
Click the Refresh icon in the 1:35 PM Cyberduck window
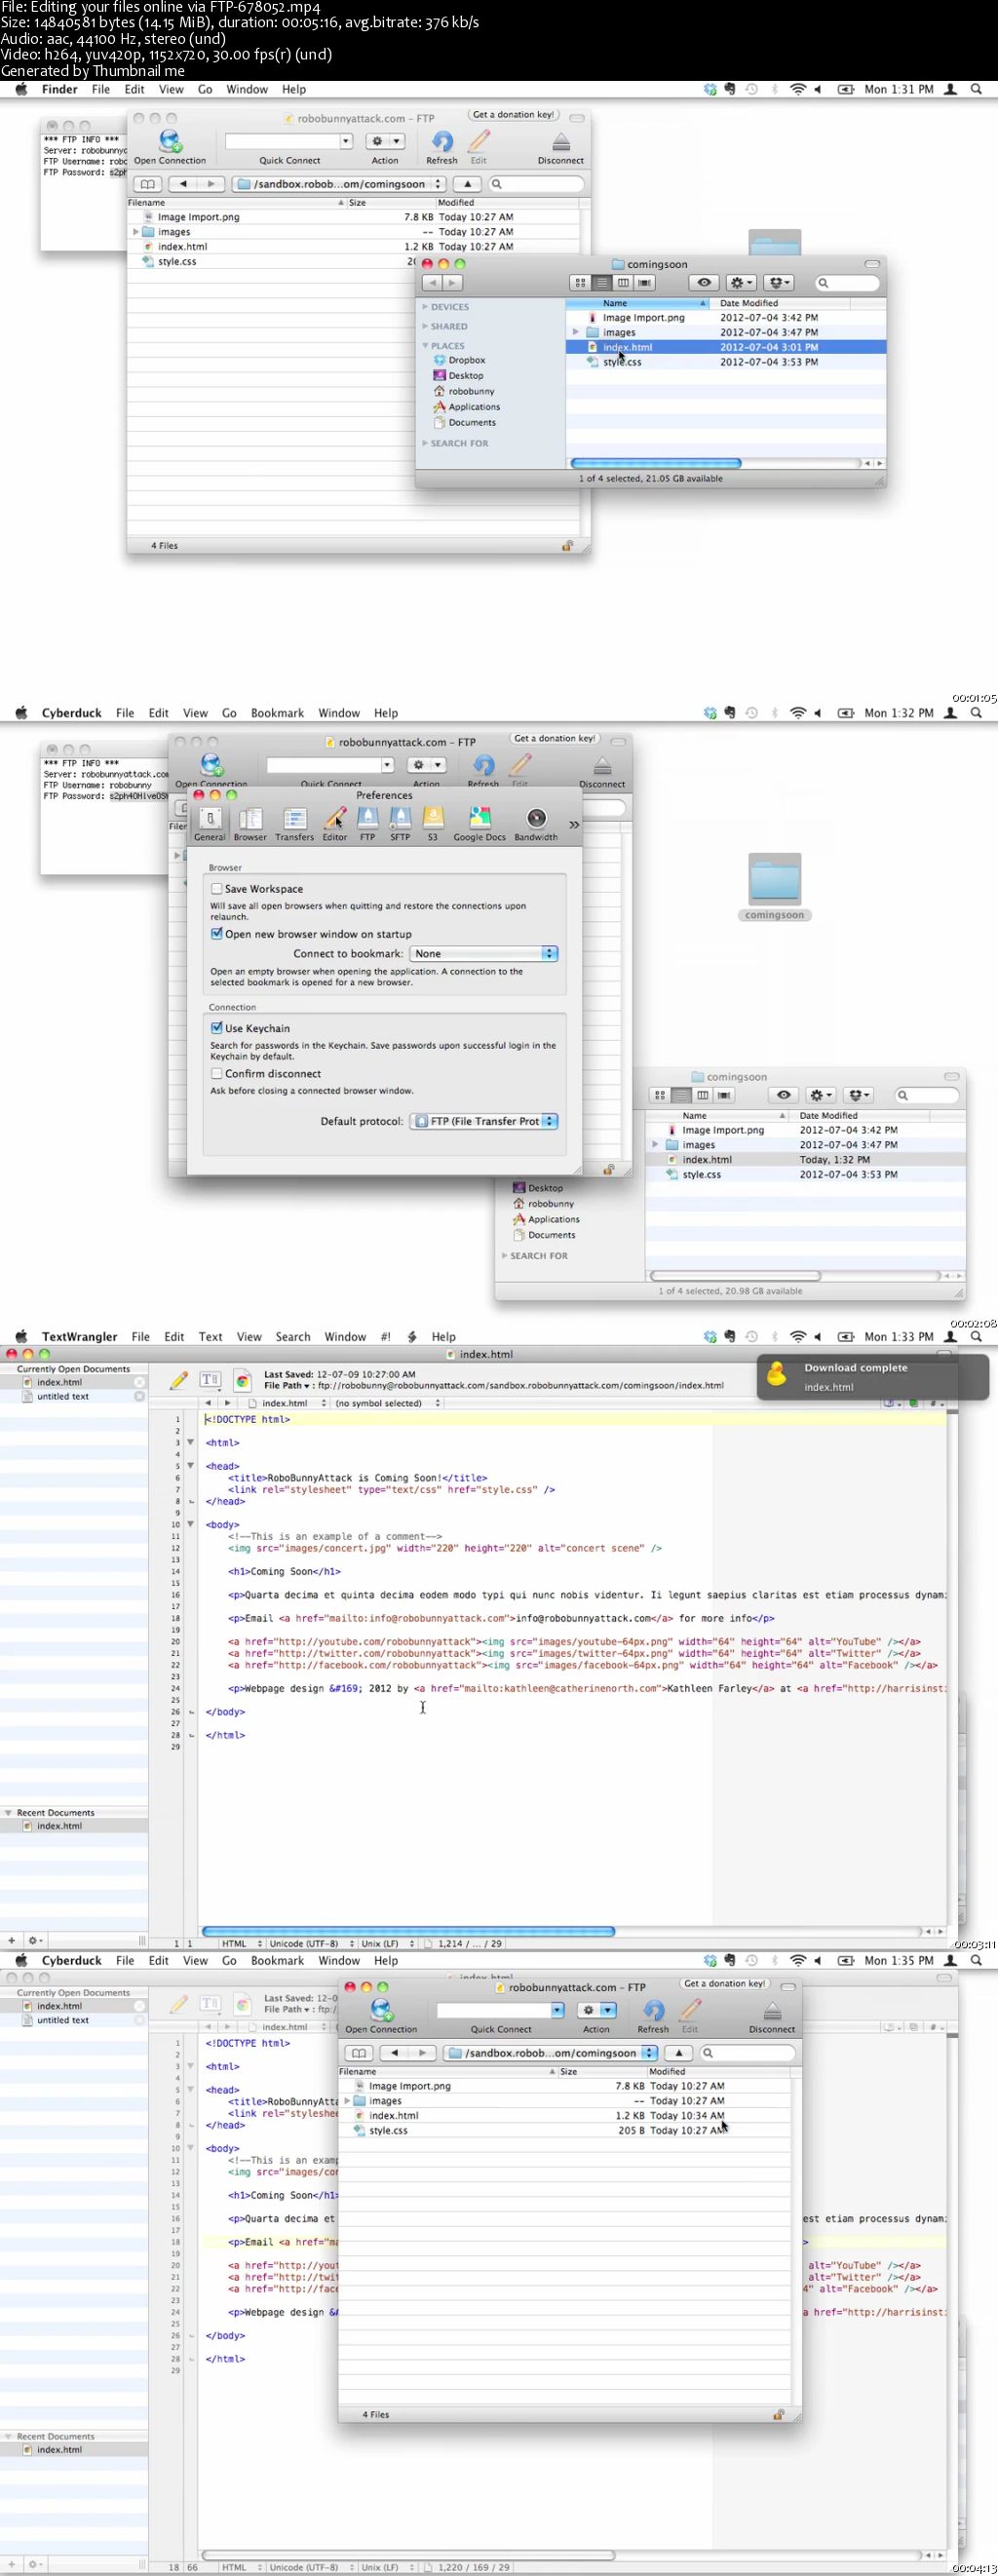(653, 2011)
